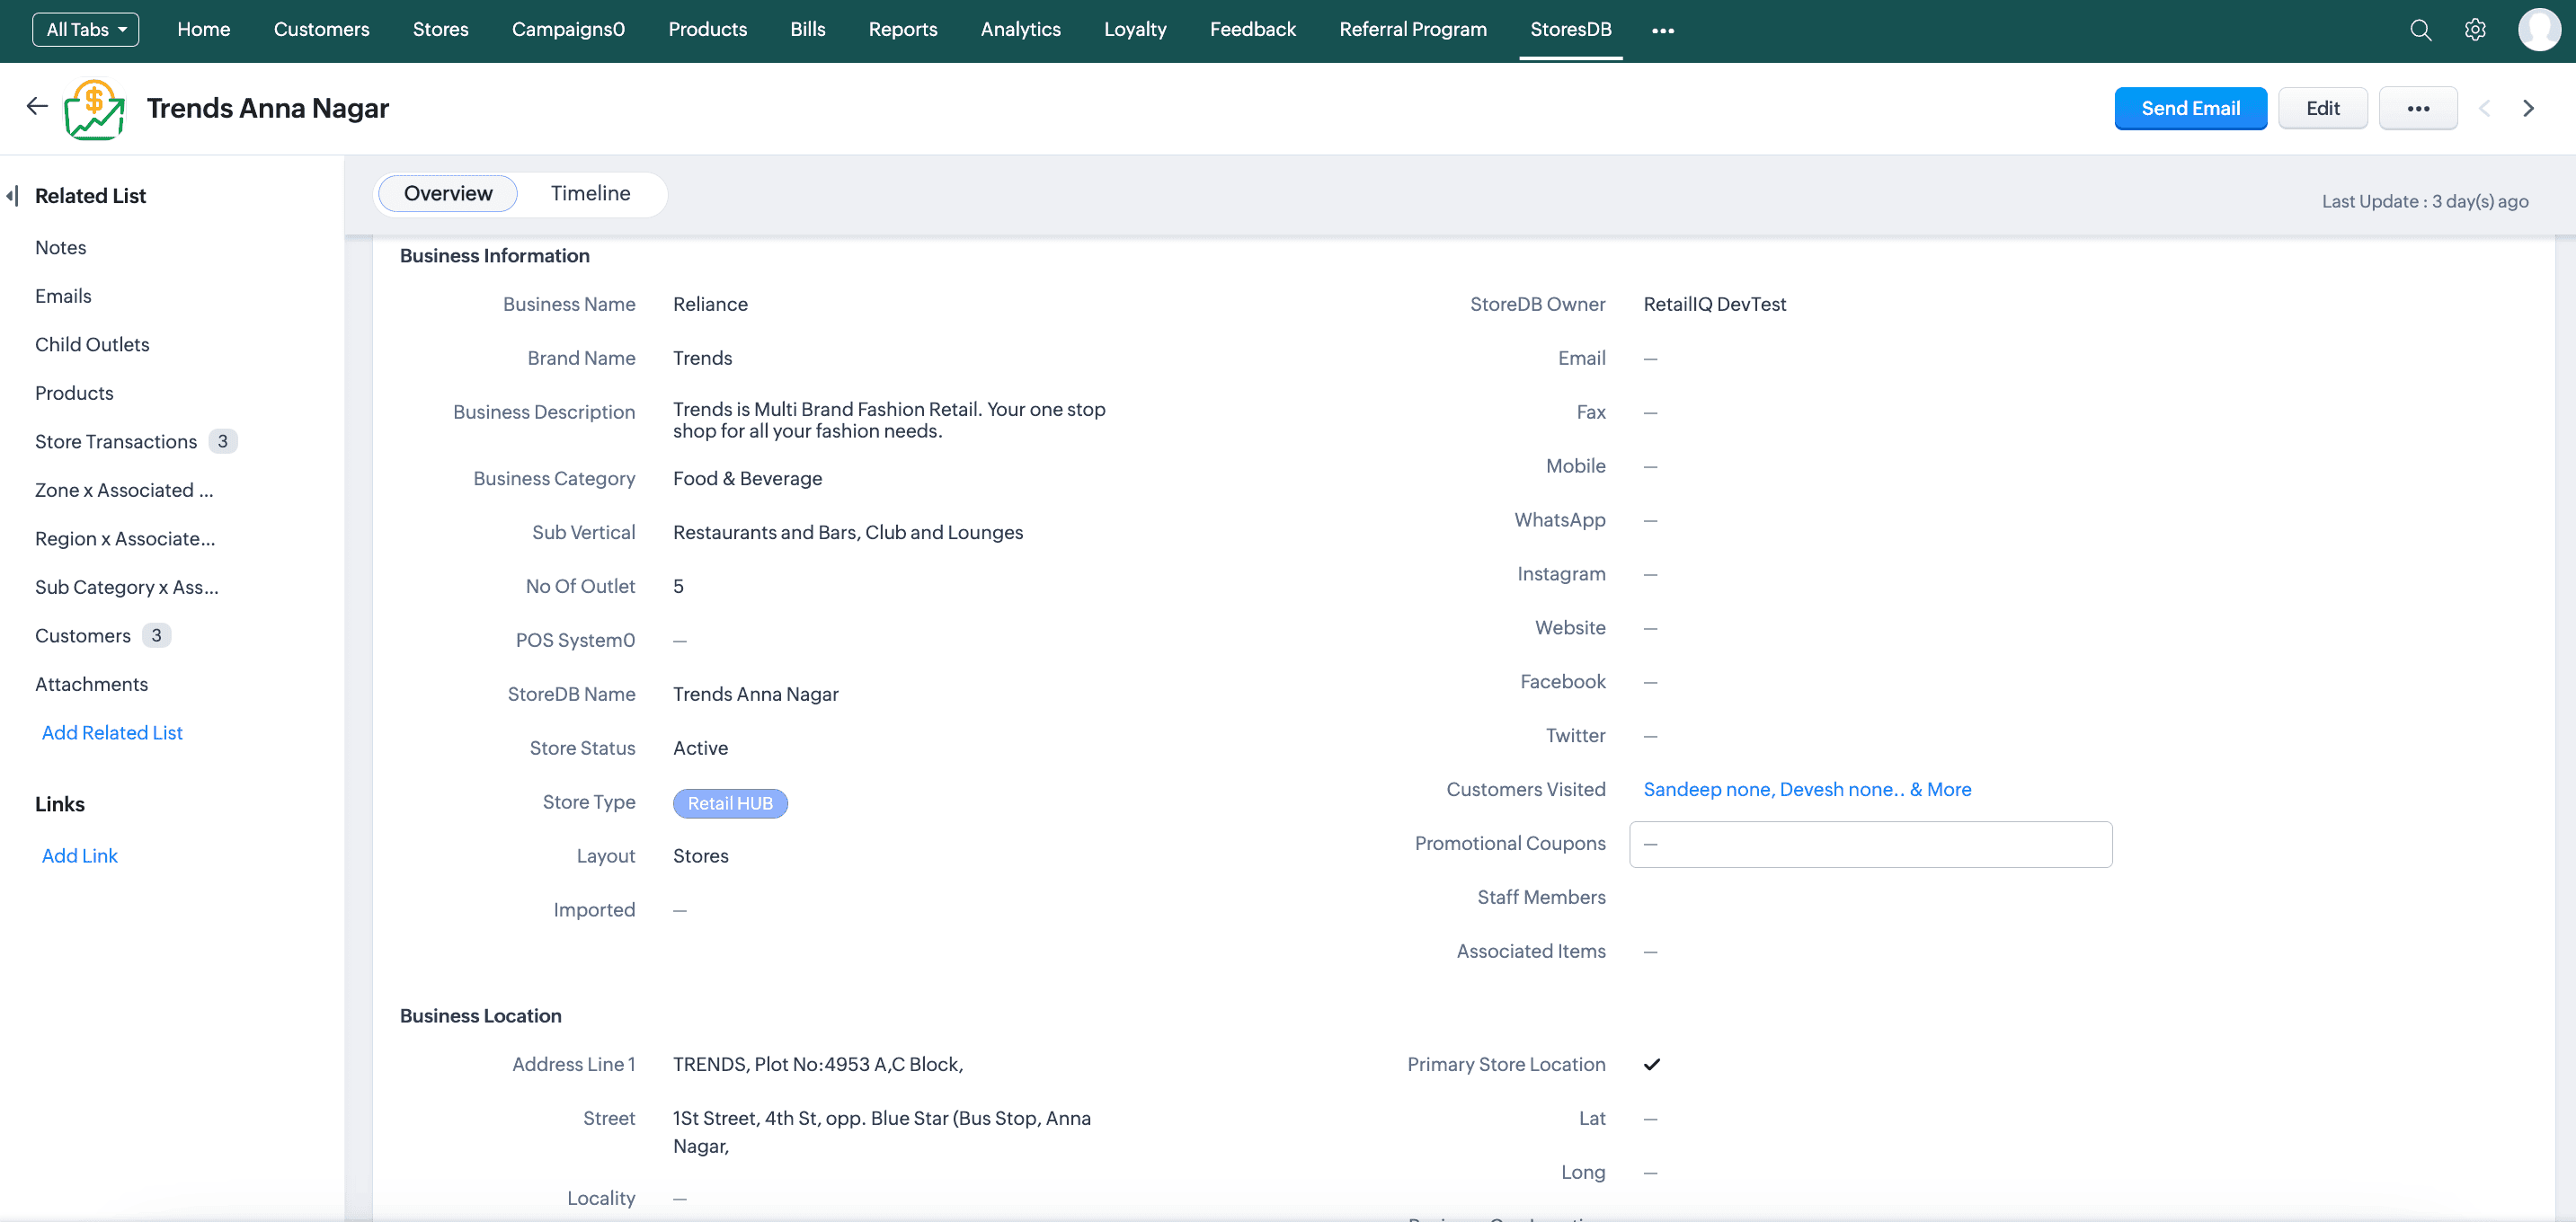
Task: Jump to Attachments related list
Action: pyautogui.click(x=91, y=684)
